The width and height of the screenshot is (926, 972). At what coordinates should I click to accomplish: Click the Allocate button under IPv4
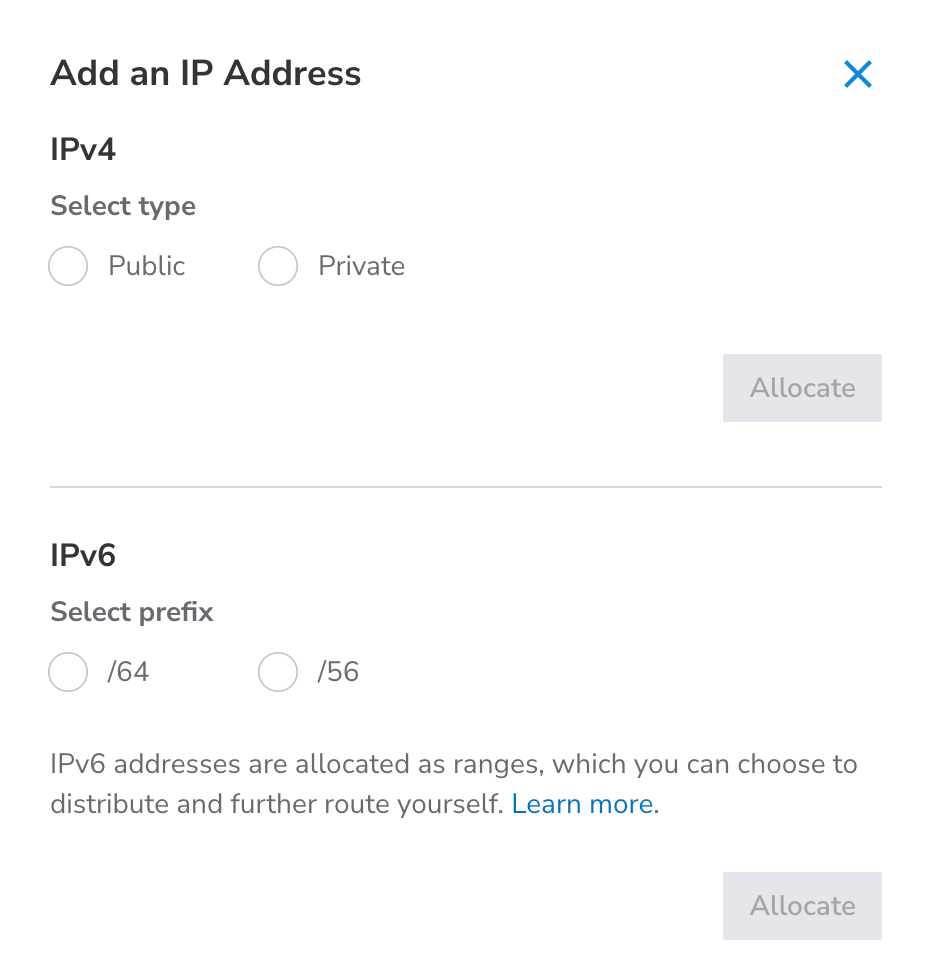pos(802,388)
